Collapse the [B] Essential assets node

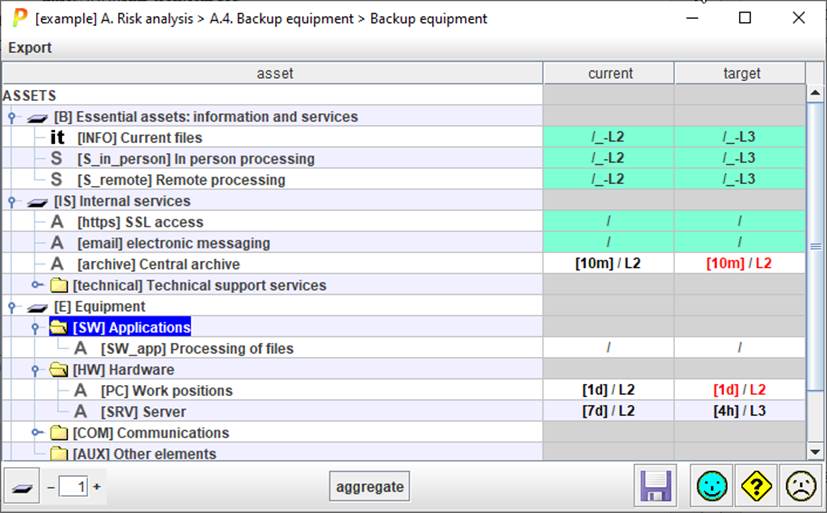click(x=12, y=118)
